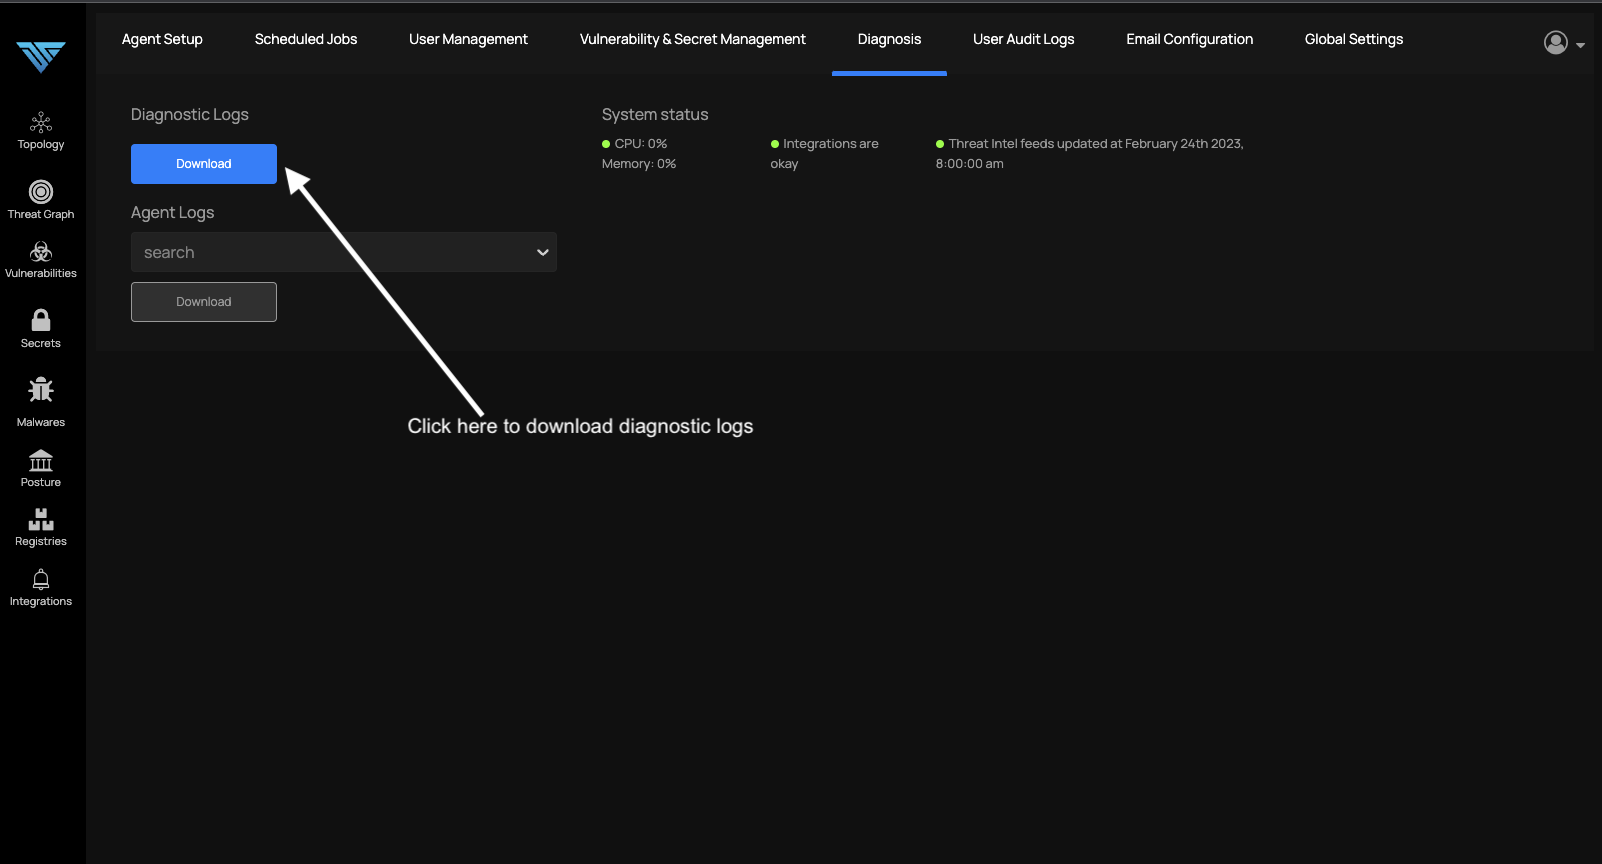Open Vulnerability & Secret Management tab
1602x864 pixels.
[693, 39]
